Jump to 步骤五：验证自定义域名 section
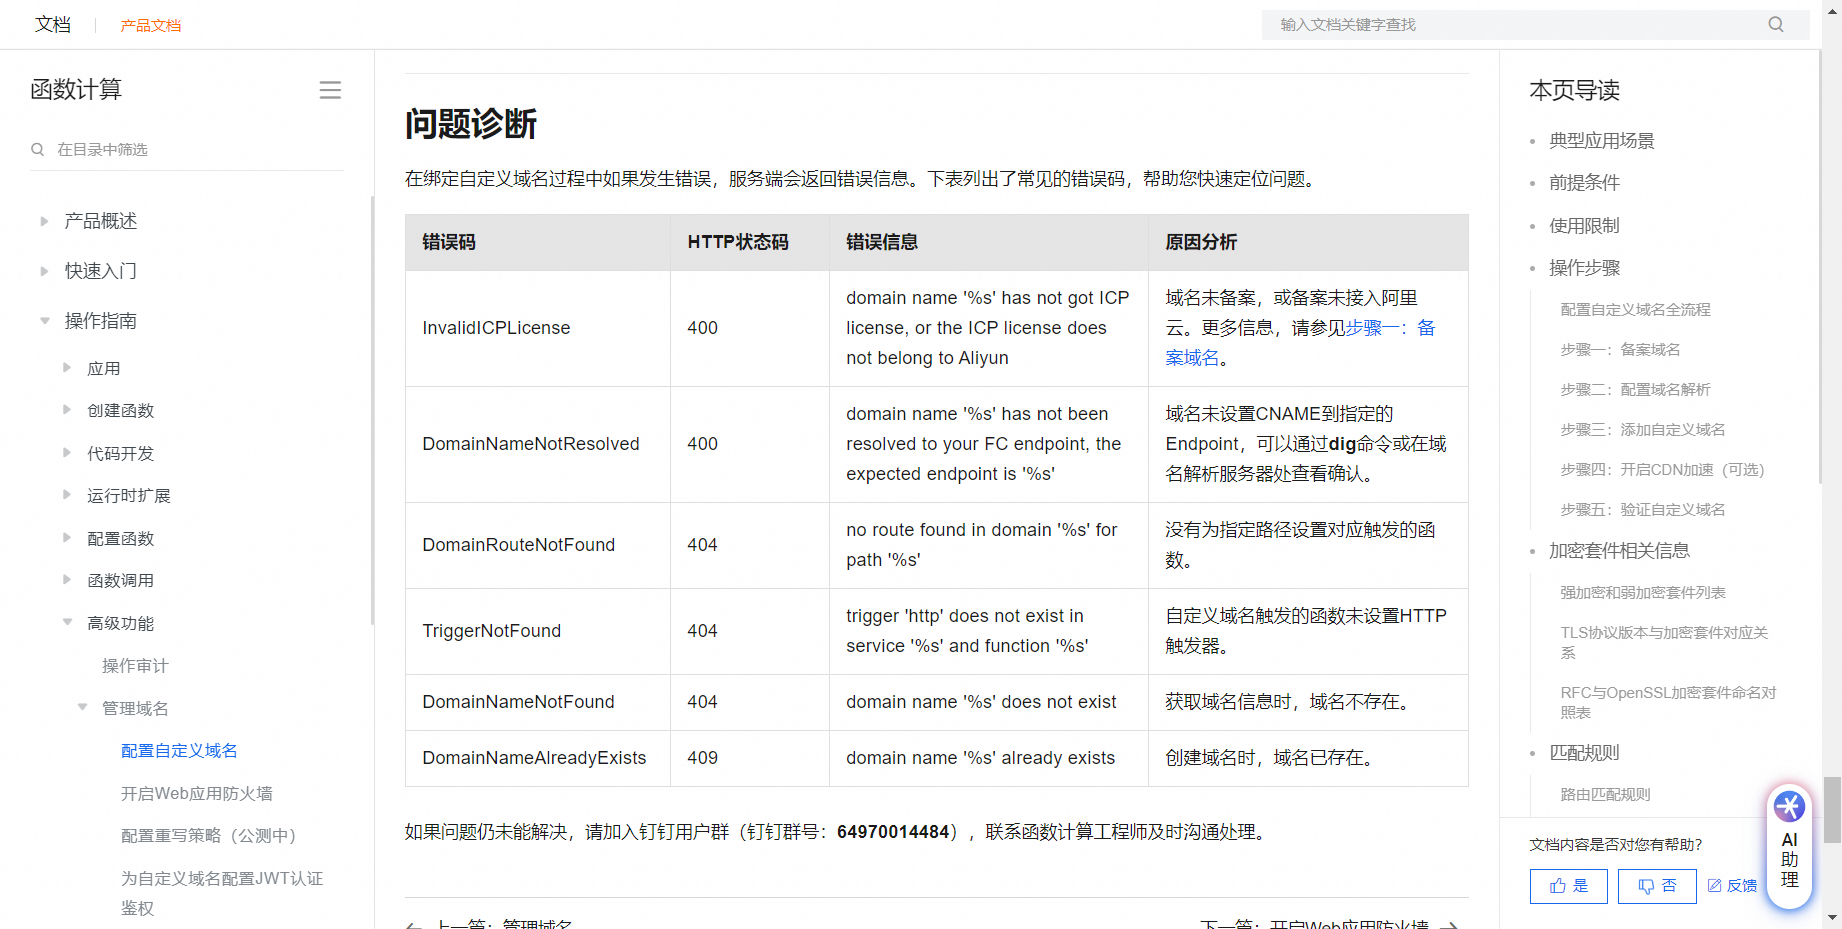 coord(1642,510)
